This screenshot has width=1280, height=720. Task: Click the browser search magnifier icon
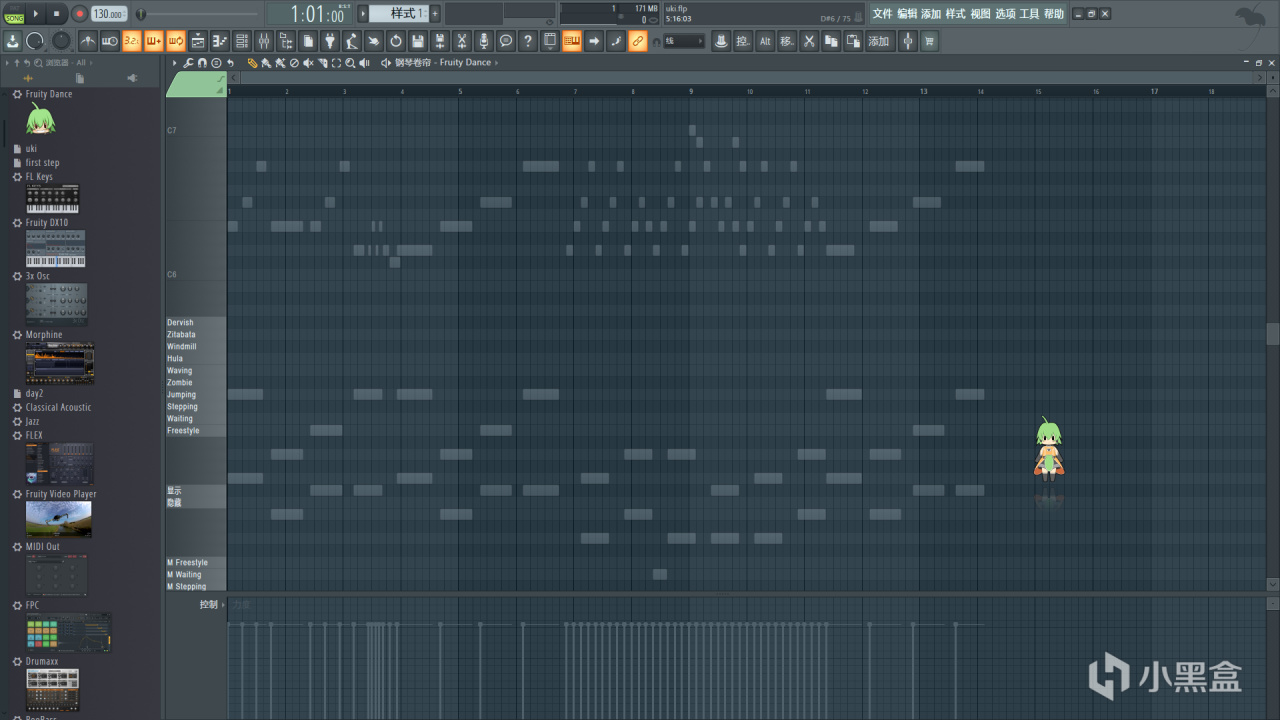38,63
